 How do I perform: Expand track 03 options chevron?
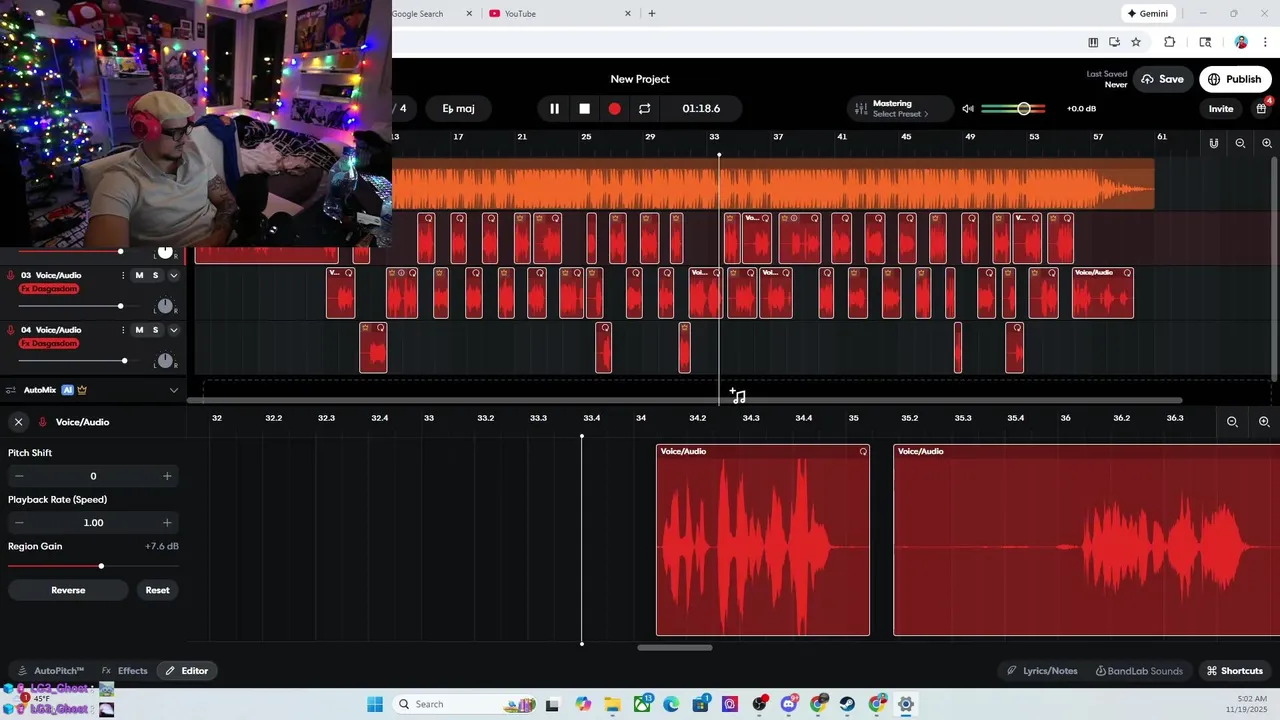pyautogui.click(x=174, y=275)
